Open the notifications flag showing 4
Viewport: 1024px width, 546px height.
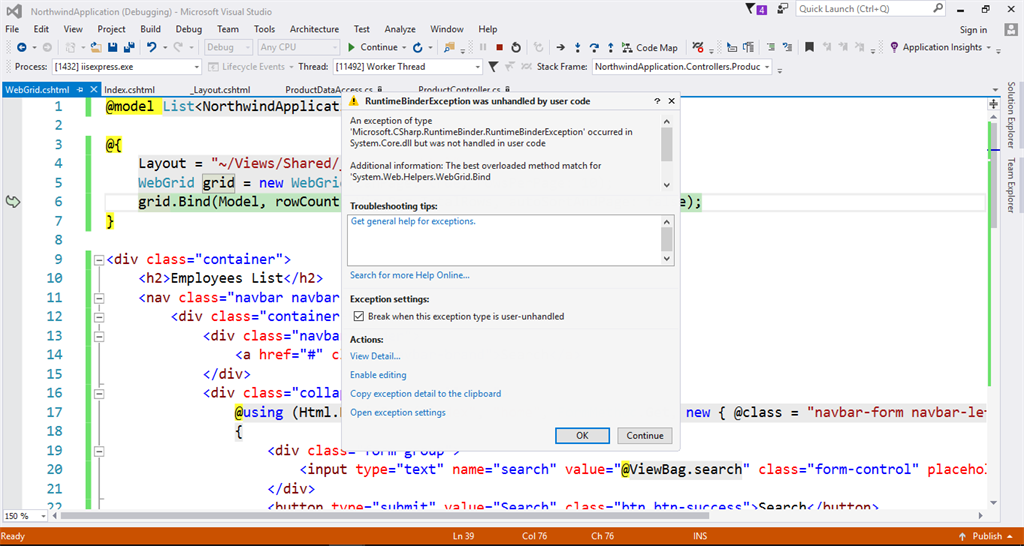tap(756, 9)
